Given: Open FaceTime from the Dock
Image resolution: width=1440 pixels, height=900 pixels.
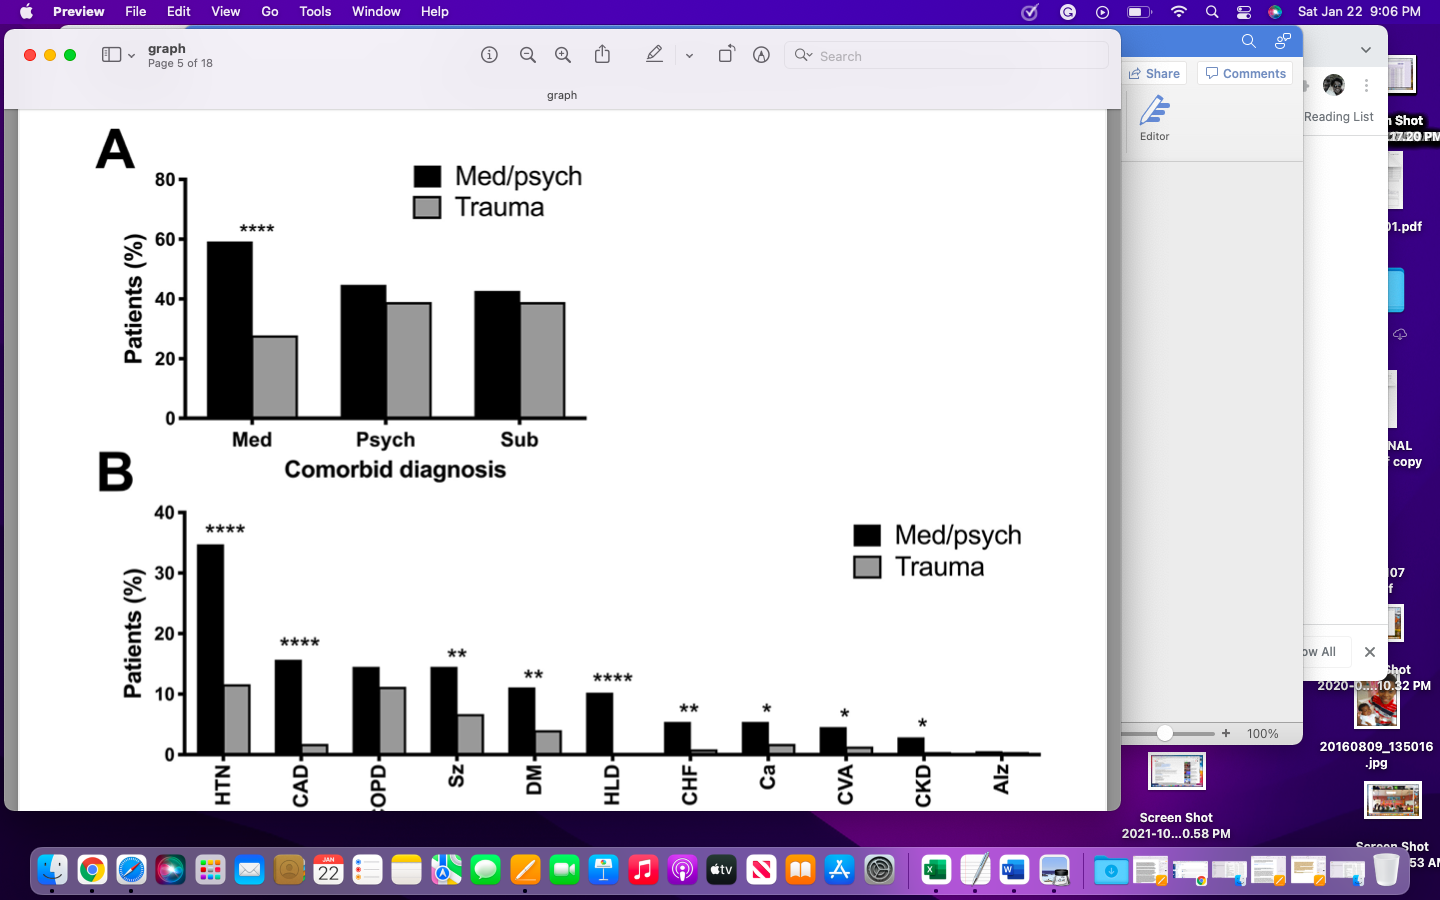Looking at the screenshot, I should (x=565, y=870).
